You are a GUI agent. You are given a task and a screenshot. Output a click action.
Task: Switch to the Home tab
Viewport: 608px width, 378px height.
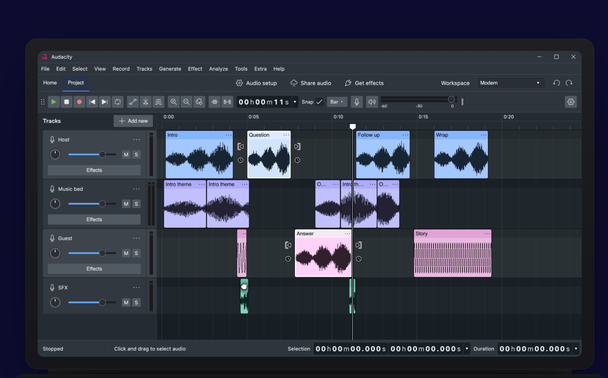coord(50,83)
